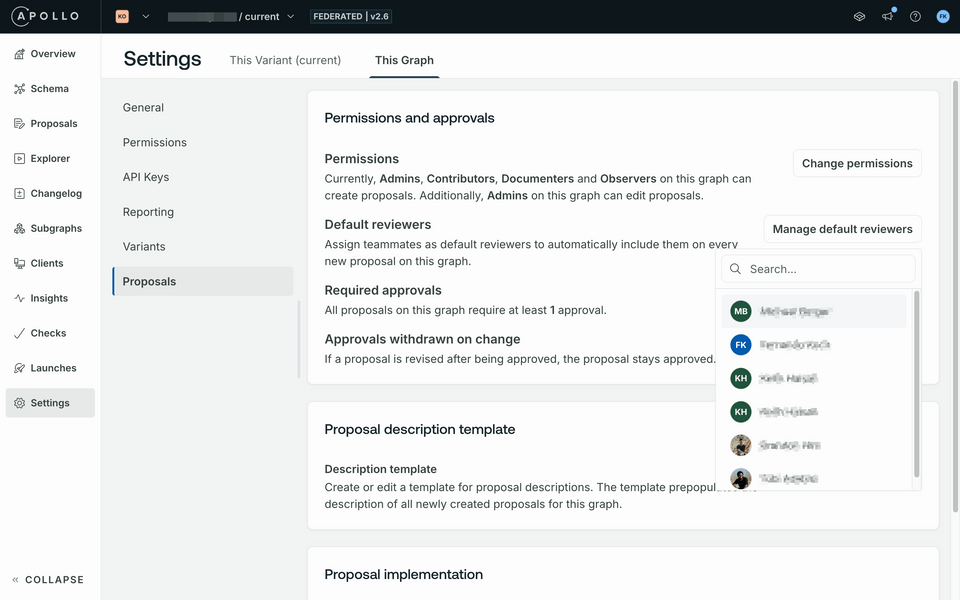The image size is (960, 600).
Task: Open the announcements megaphone icon
Action: [x=887, y=17]
